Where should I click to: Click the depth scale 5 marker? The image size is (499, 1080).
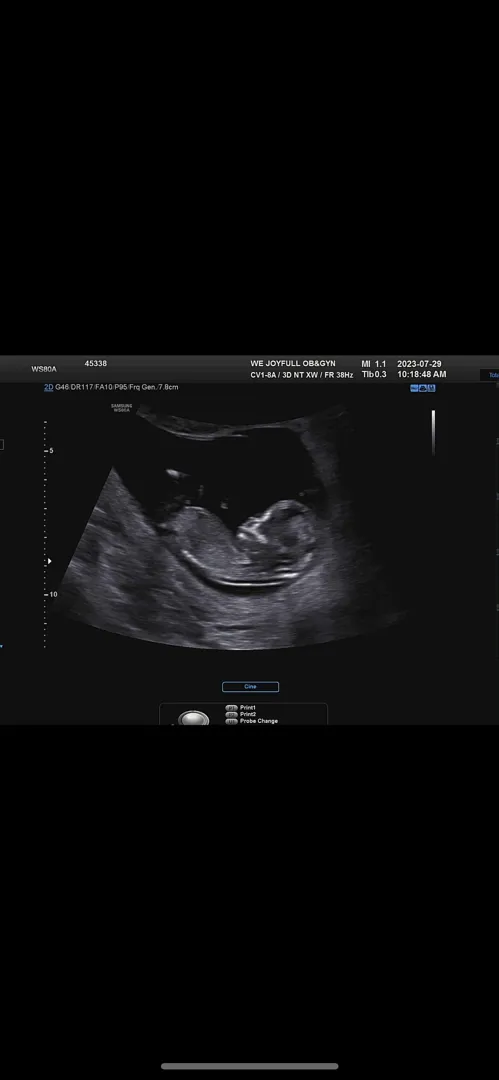point(51,450)
